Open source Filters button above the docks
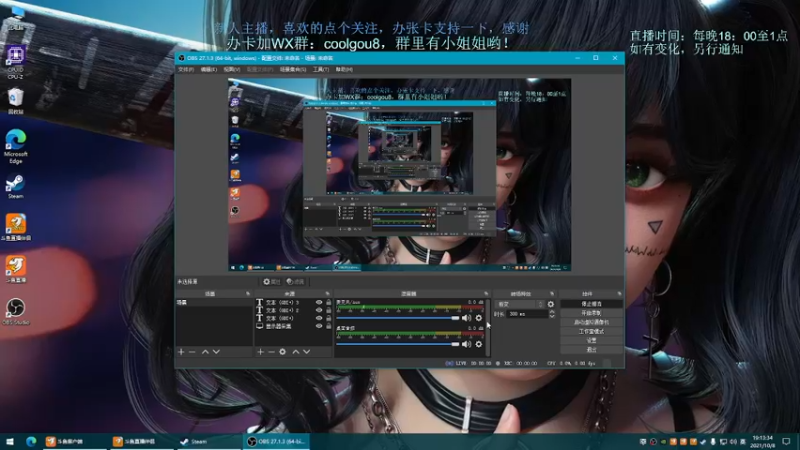Image resolution: width=800 pixels, height=450 pixels. pos(295,282)
